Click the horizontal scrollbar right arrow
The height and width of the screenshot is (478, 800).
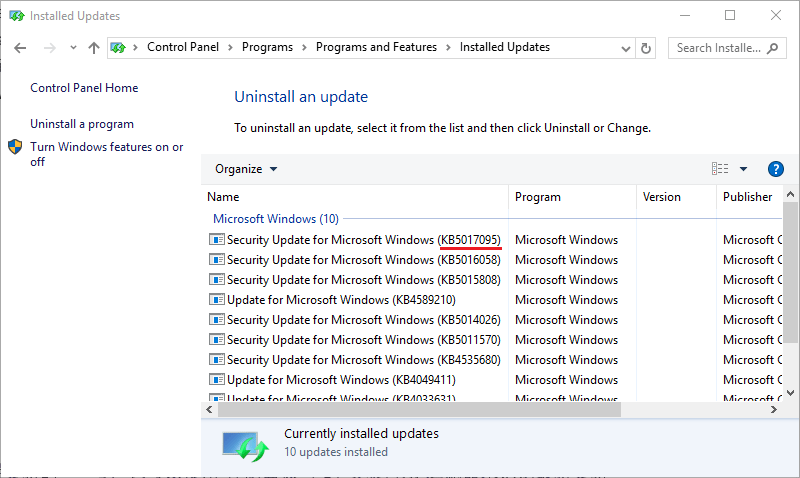(x=774, y=409)
